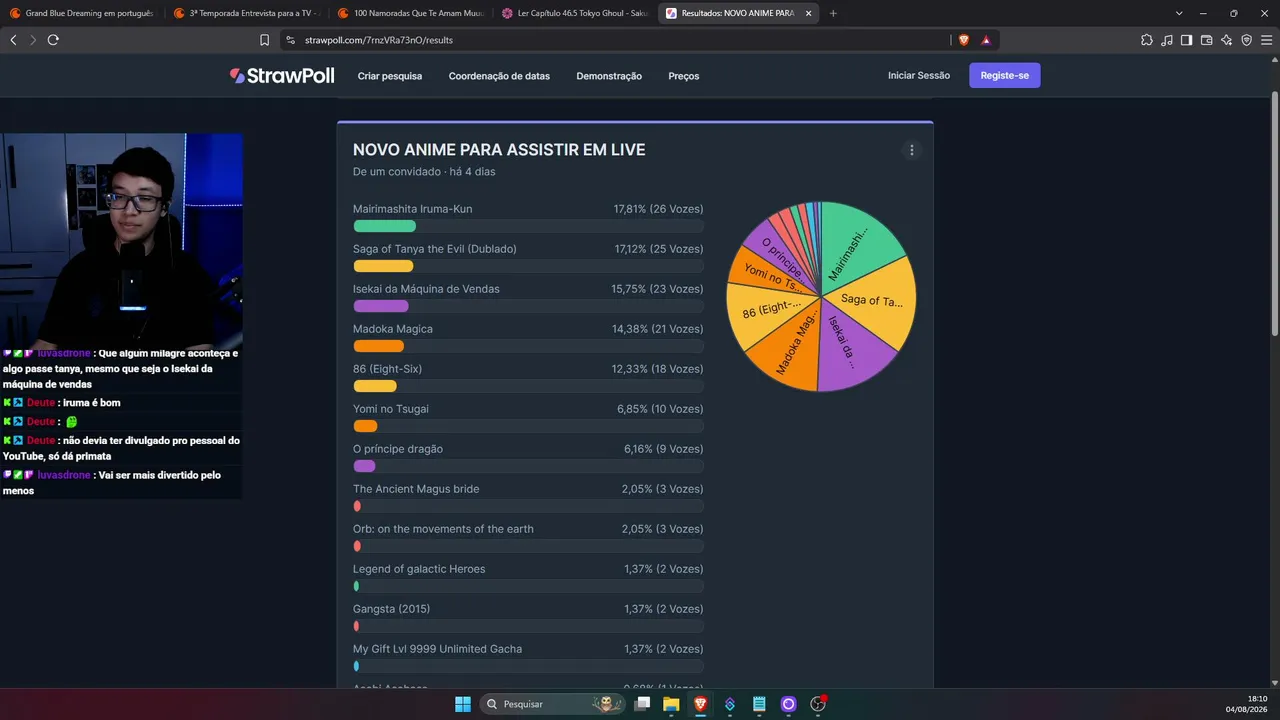The image size is (1280, 720).
Task: Click the Pesquisar taskbar search box
Action: pos(553,704)
